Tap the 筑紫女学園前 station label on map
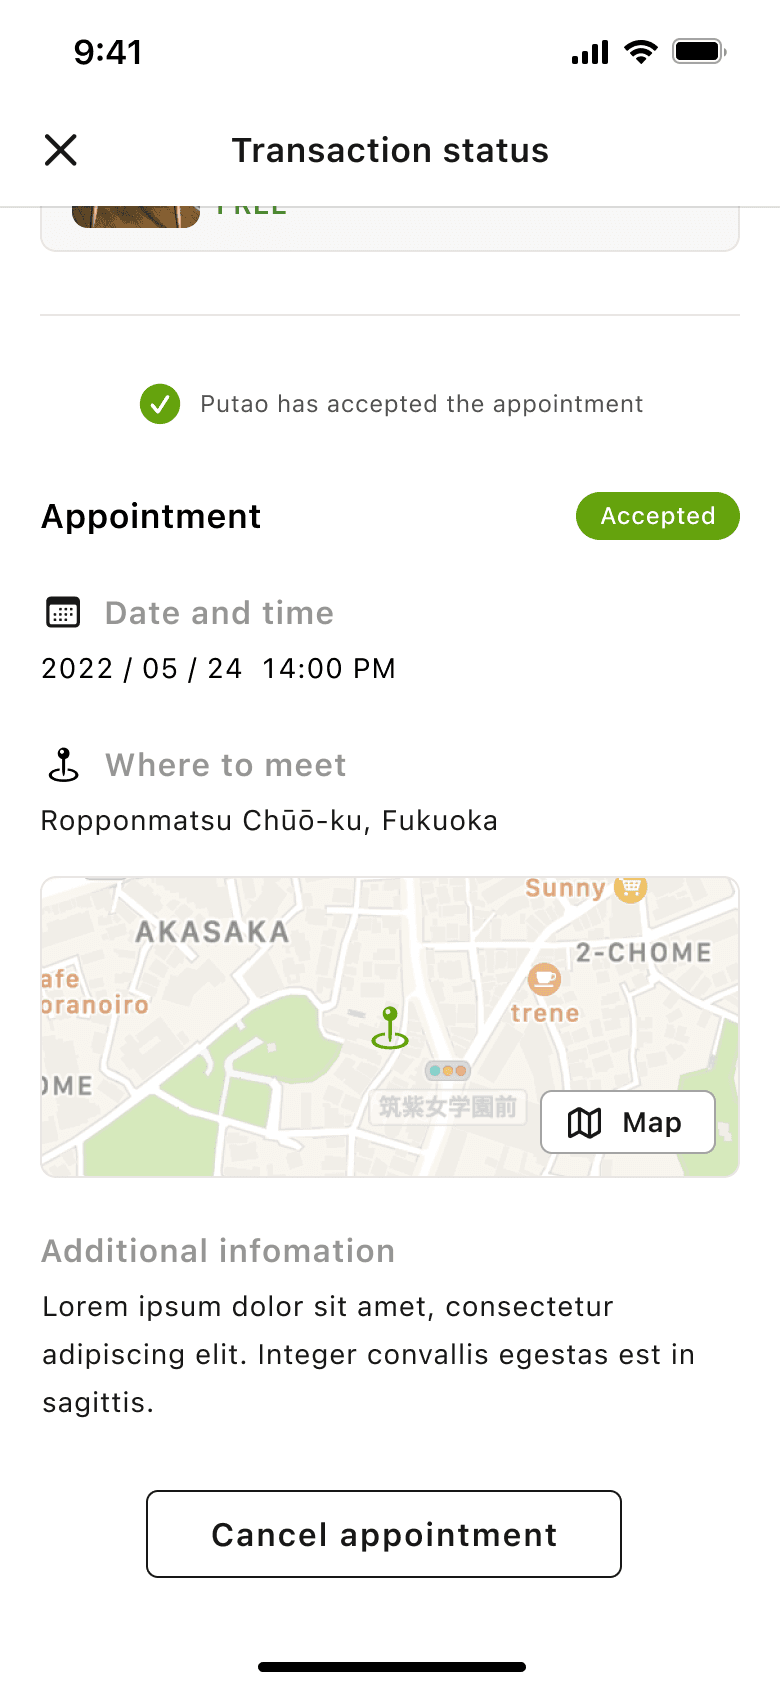Screen dimensions: 780x1688 [448, 1107]
